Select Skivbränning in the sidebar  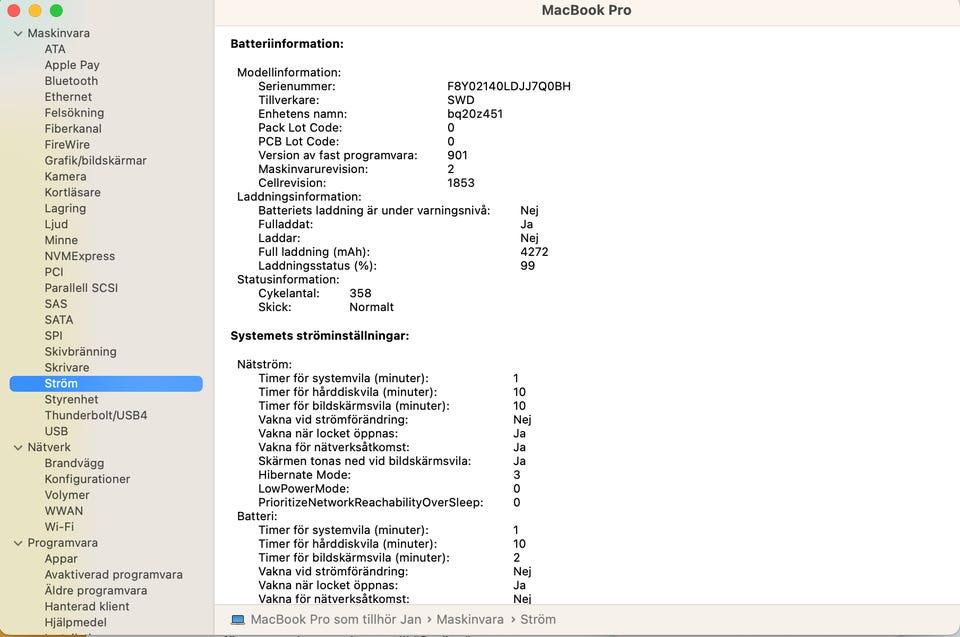(80, 352)
